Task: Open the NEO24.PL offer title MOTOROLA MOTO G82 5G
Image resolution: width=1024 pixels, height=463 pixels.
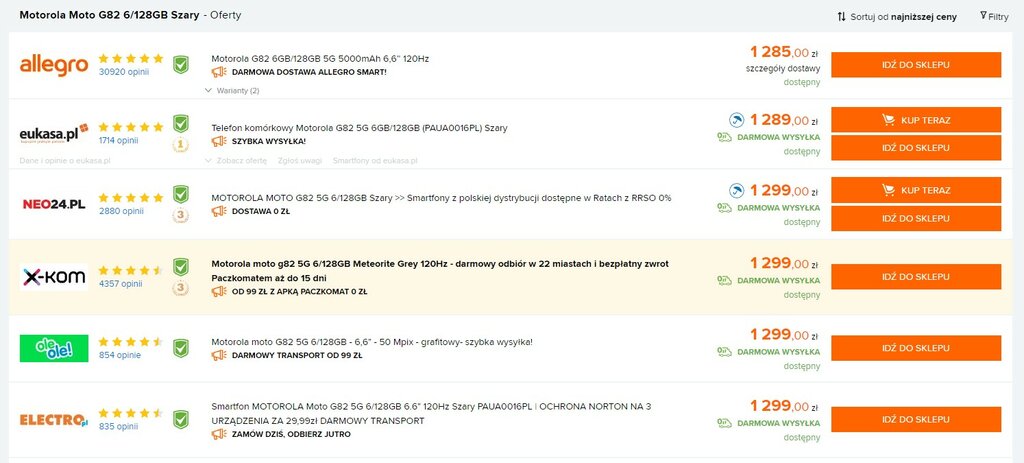Action: click(441, 198)
